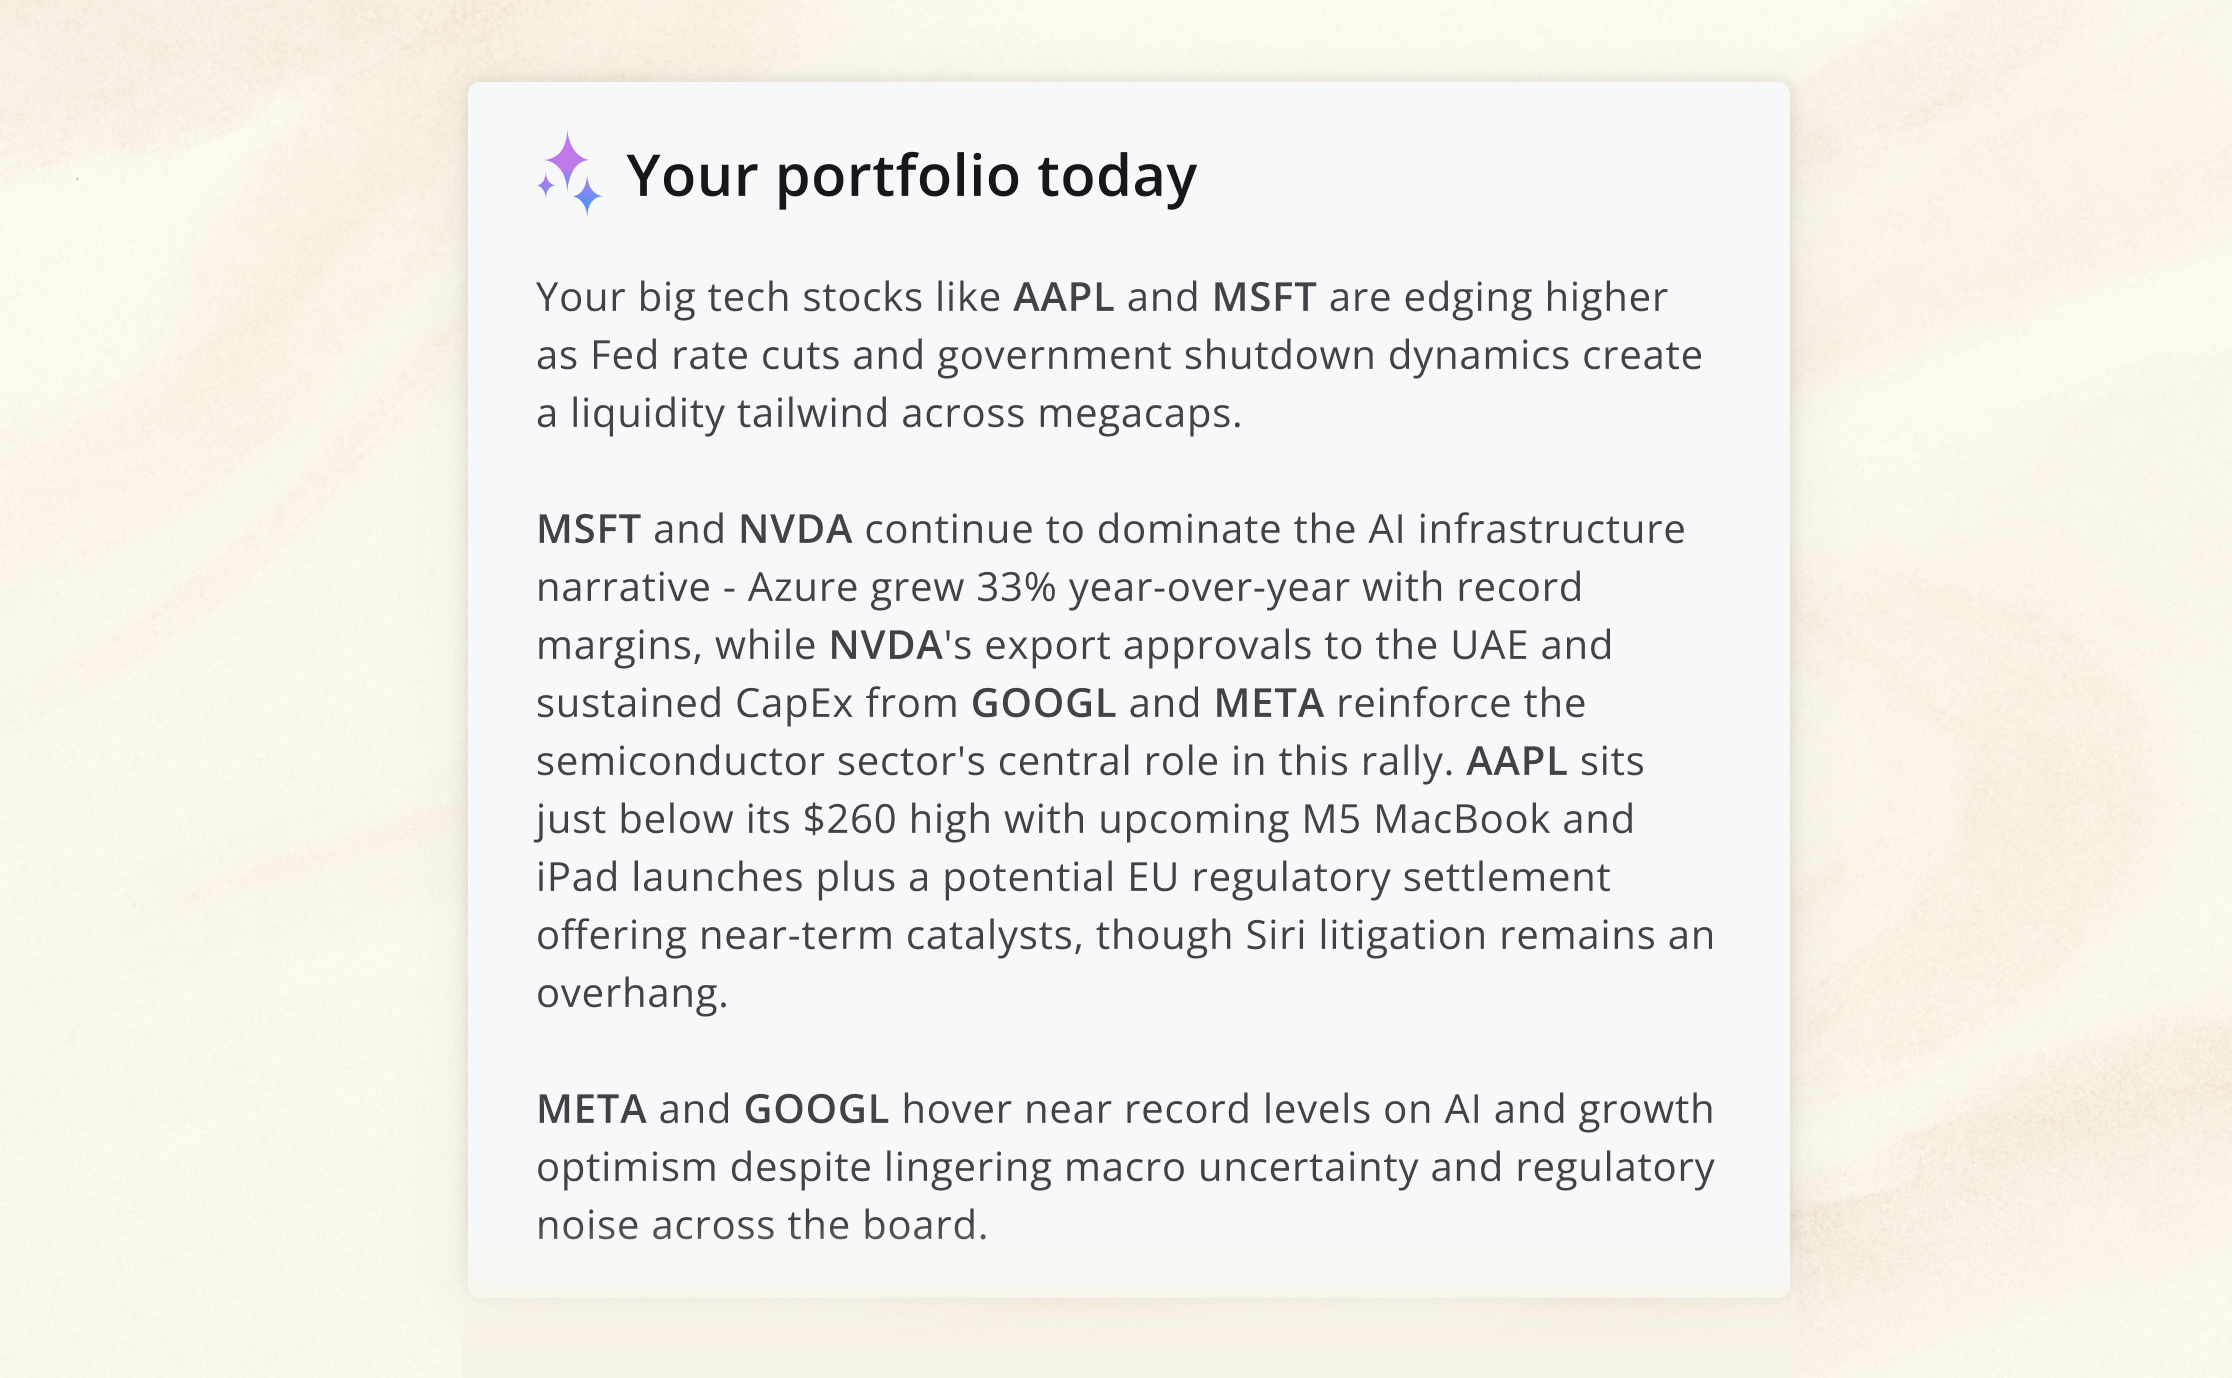The width and height of the screenshot is (2232, 1378).
Task: Click the "33%" Azure growth figure
Action: 1016,587
